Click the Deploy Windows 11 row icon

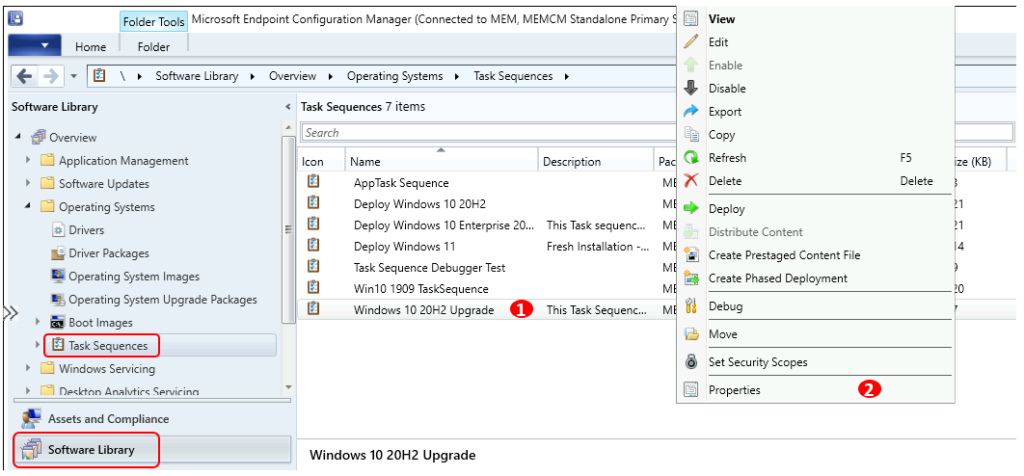point(313,246)
